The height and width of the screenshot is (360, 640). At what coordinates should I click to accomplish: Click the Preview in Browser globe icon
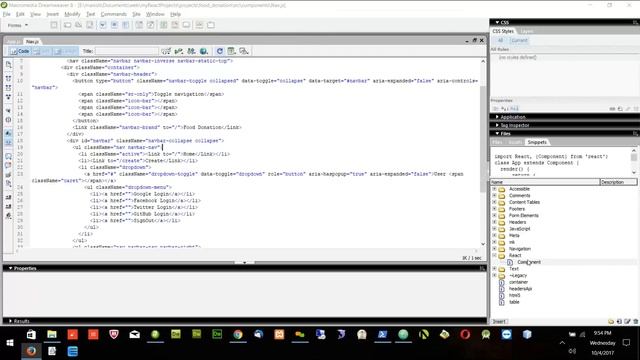204,51
